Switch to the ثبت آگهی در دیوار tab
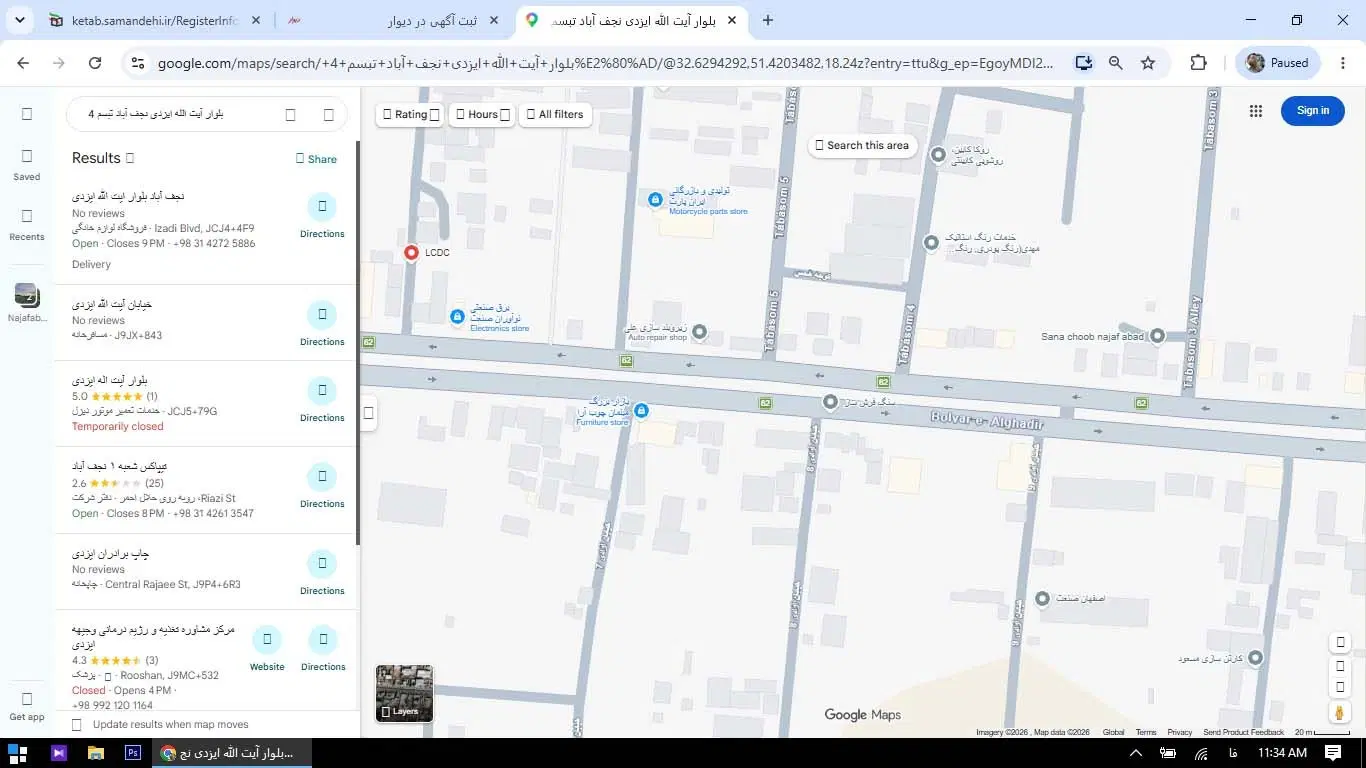Viewport: 1366px width, 768px height. click(x=394, y=20)
